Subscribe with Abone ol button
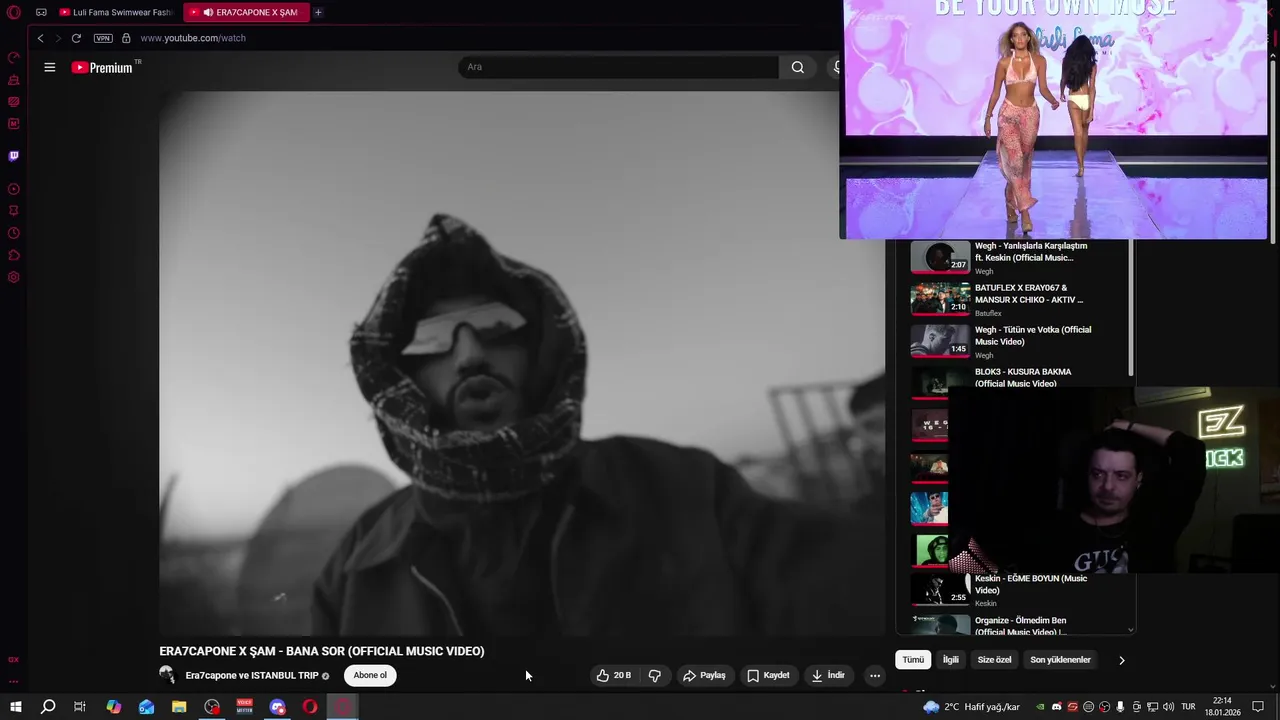 370,675
